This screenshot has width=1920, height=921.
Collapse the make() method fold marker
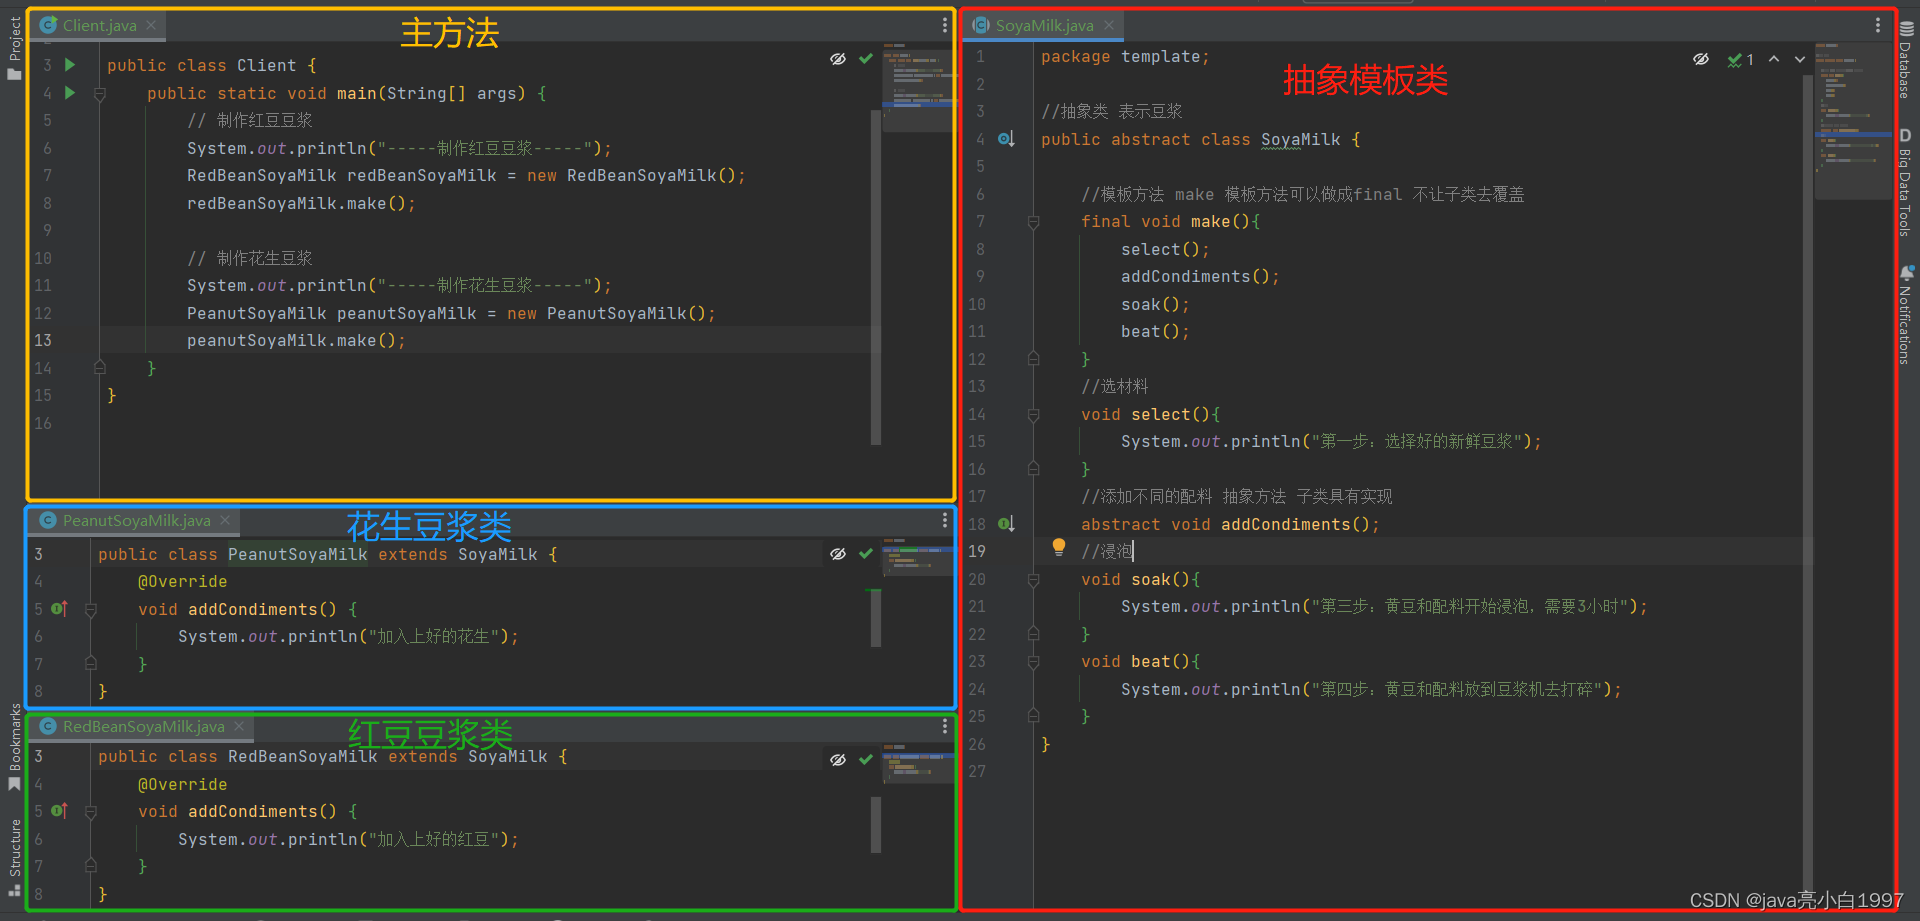pos(1034,222)
